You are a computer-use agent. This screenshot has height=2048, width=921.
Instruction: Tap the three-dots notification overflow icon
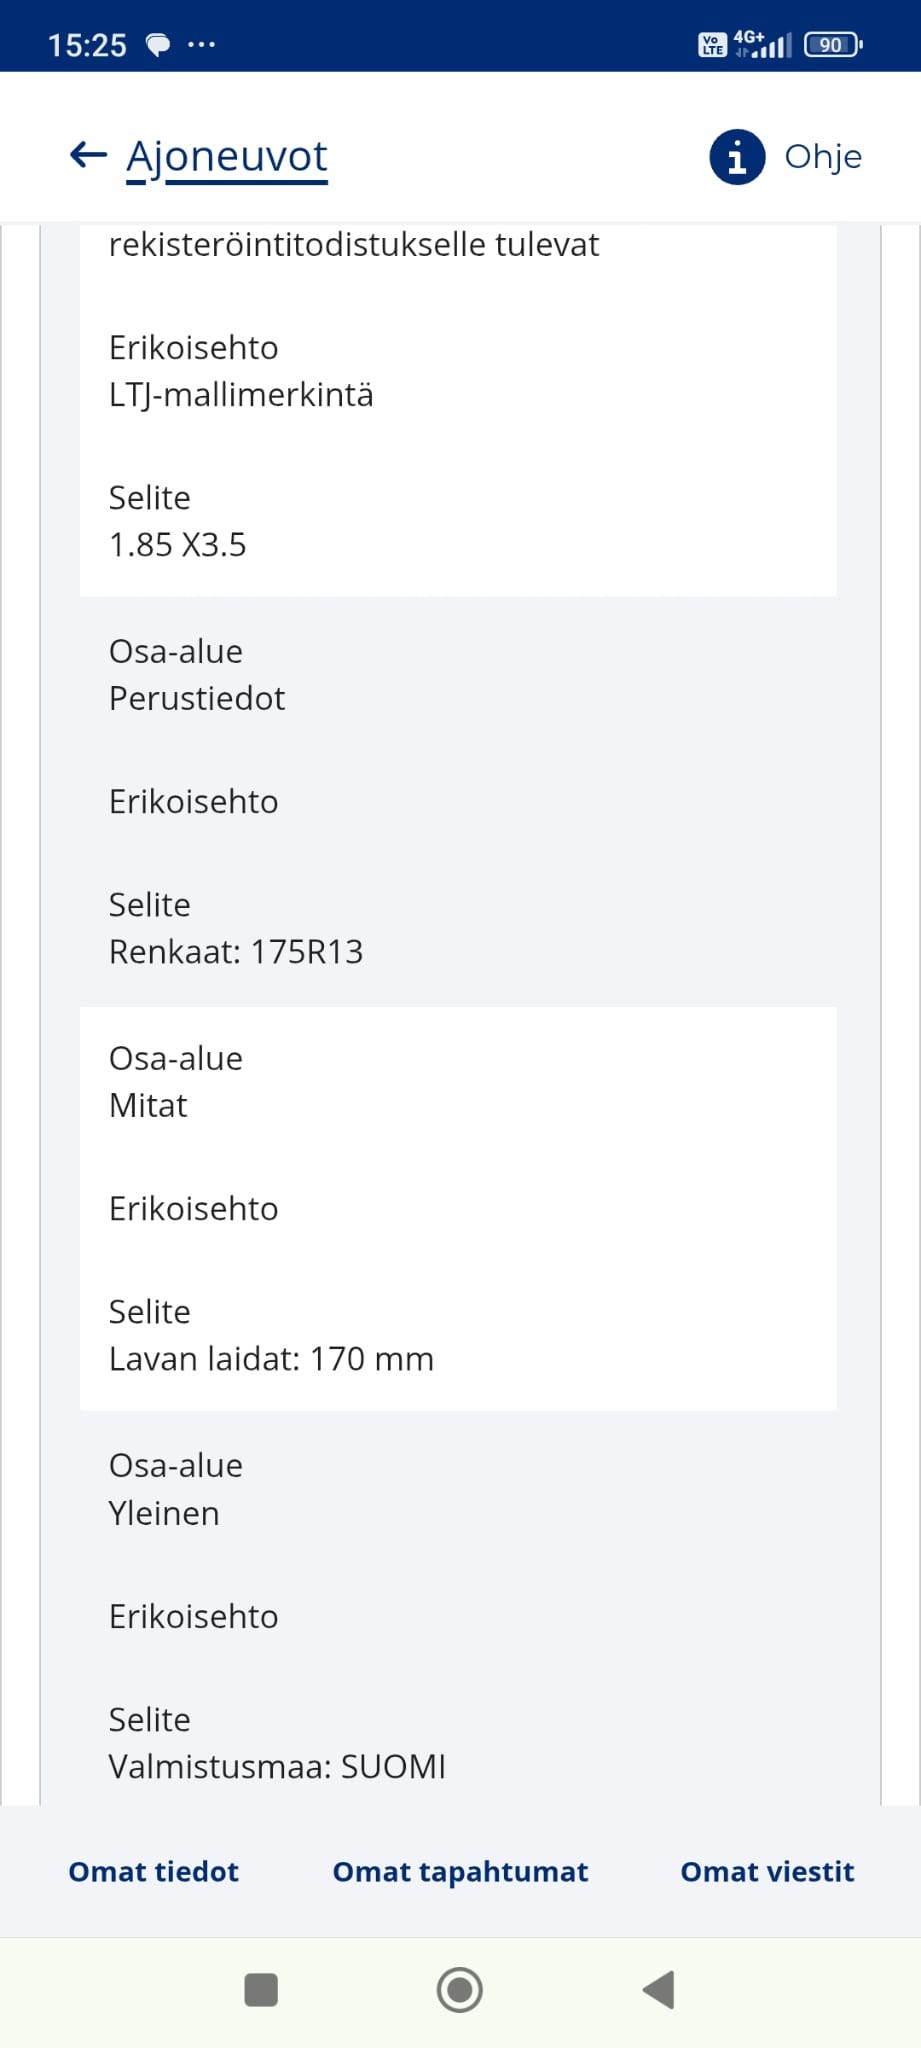[x=201, y=45]
